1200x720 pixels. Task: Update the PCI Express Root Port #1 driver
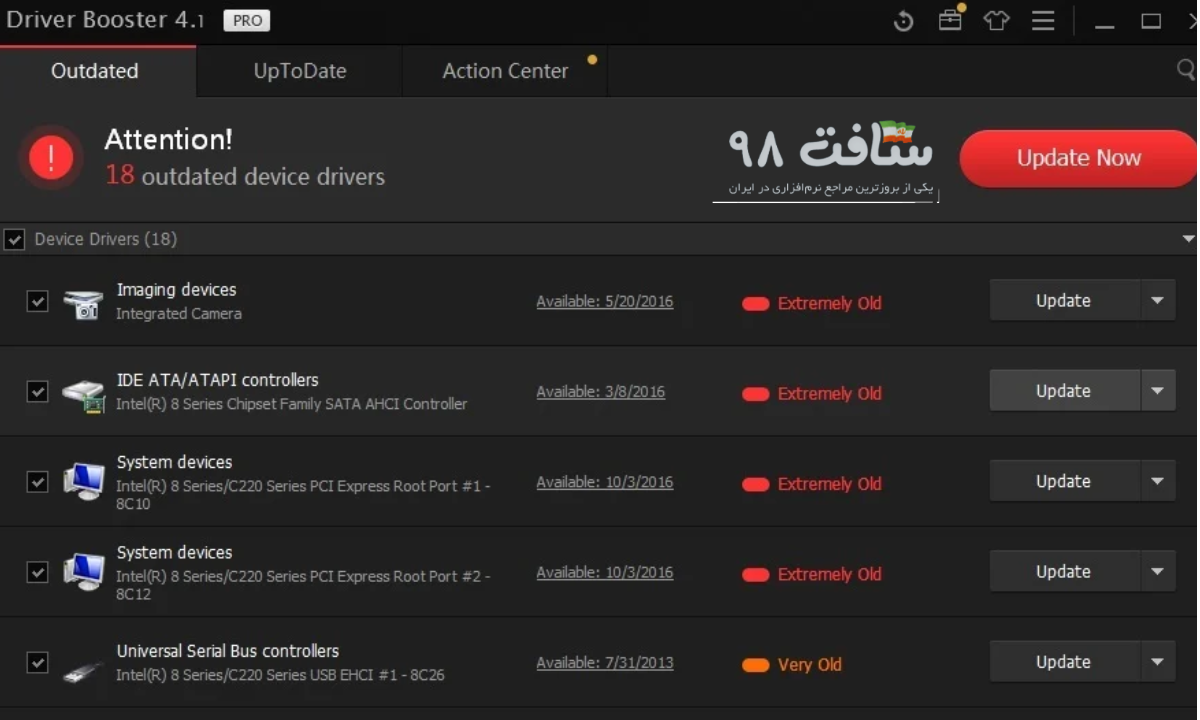point(1064,481)
